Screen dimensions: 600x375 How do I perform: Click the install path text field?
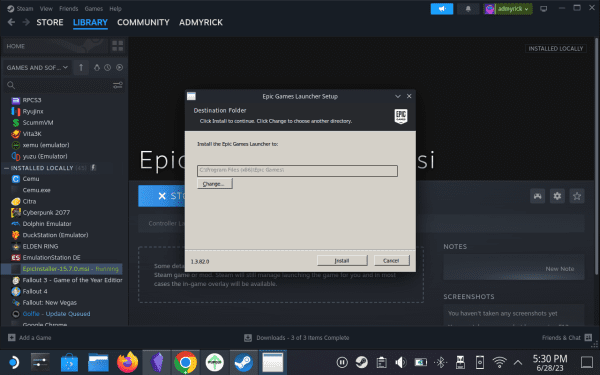(x=297, y=170)
